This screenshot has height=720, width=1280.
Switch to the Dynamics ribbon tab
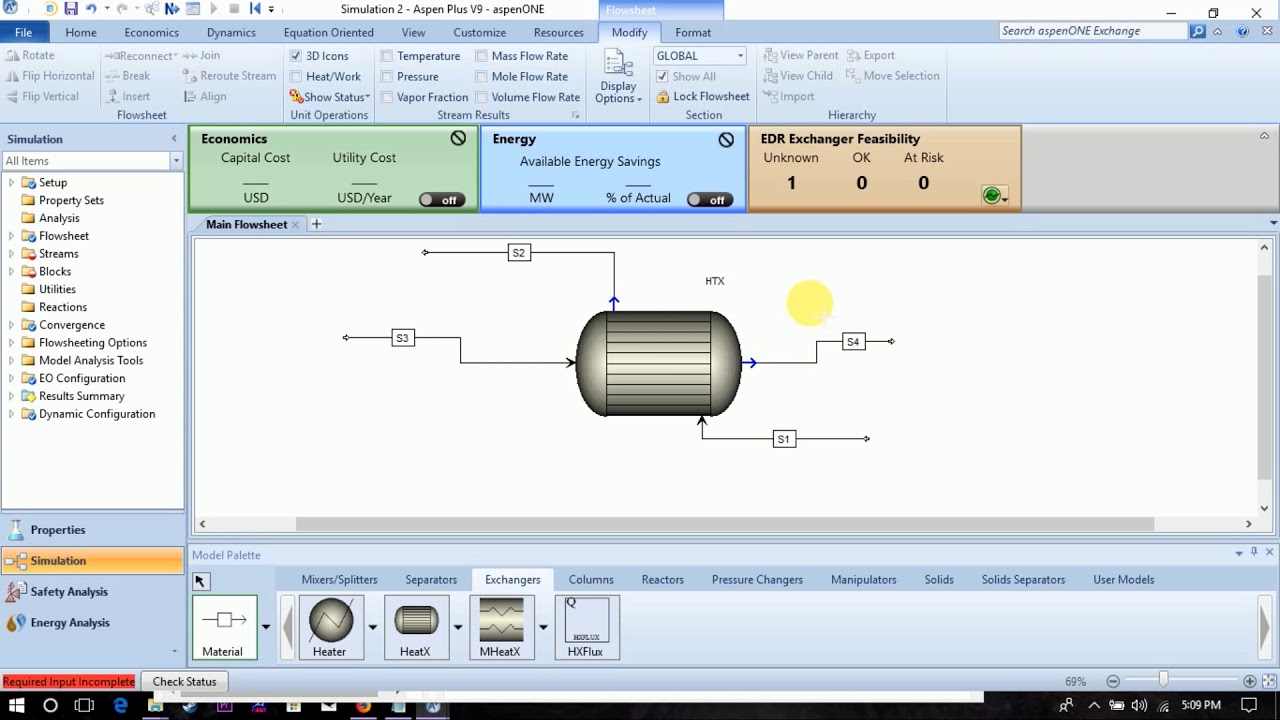[231, 32]
